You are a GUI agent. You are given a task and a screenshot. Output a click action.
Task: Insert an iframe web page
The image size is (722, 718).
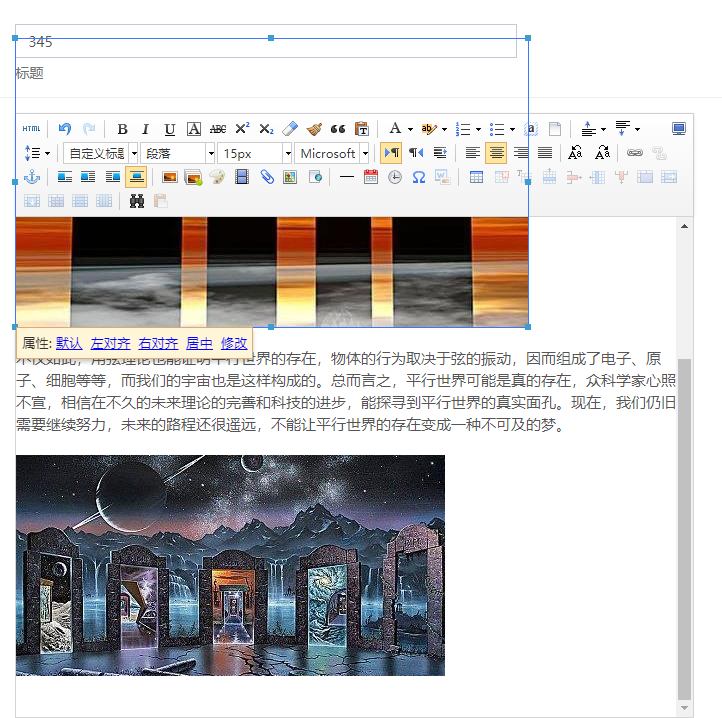(315, 177)
